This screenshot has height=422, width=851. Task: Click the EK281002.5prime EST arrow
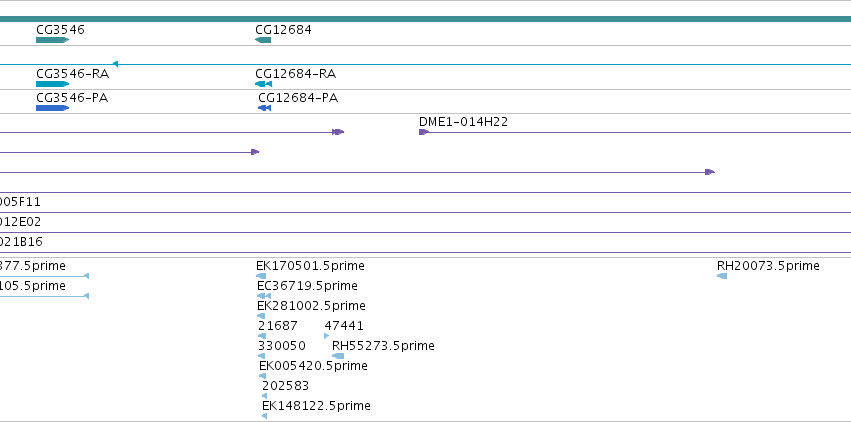(x=261, y=316)
